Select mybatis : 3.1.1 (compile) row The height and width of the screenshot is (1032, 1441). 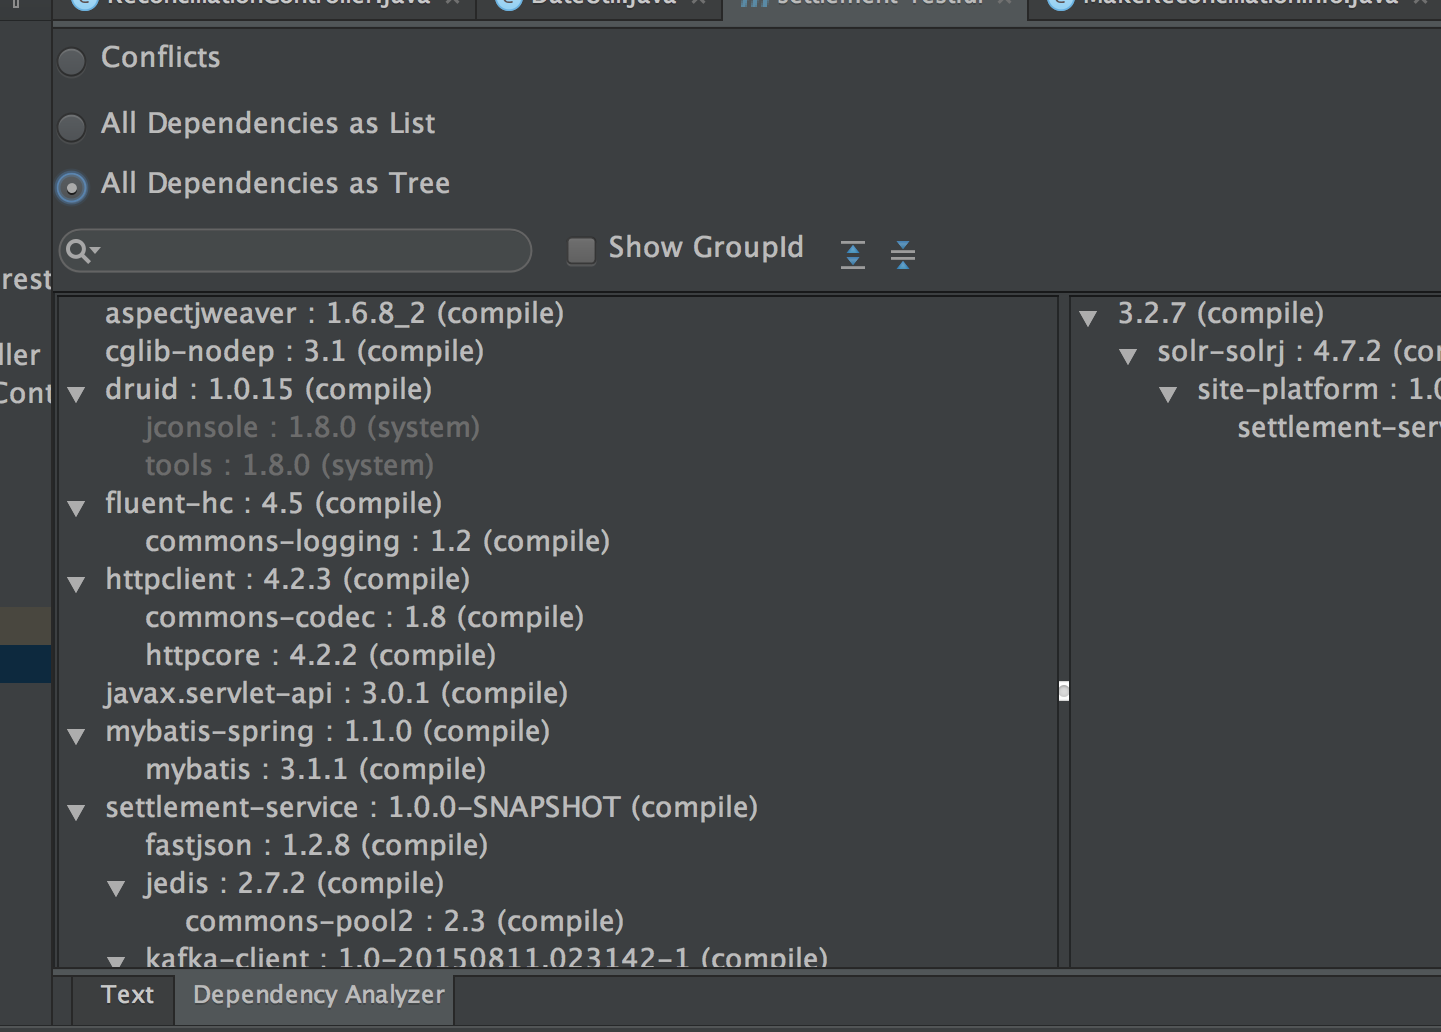pyautogui.click(x=315, y=770)
